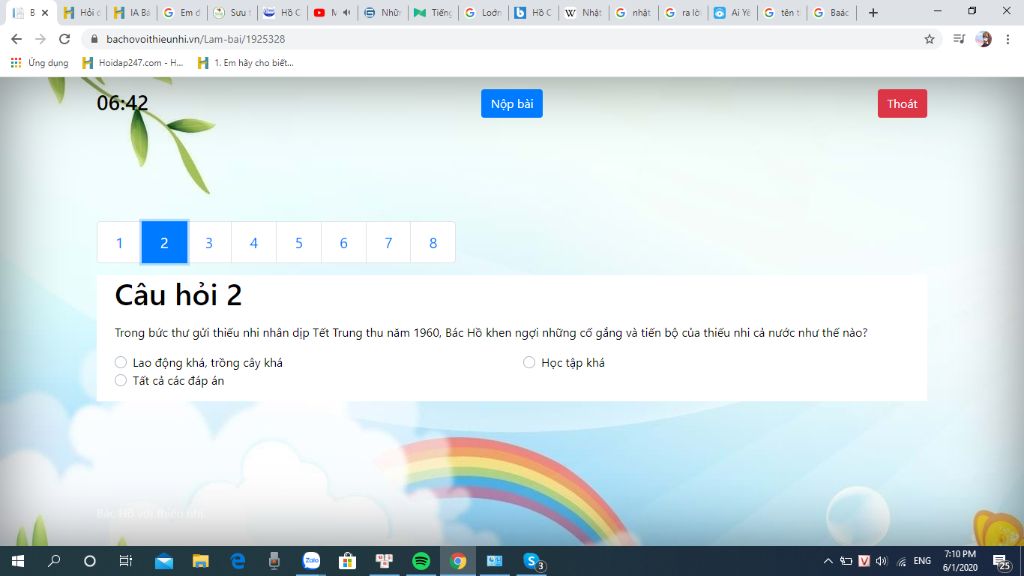Viewport: 1024px width, 576px height.
Task: Exit the quiz with Thoát button
Action: coord(902,104)
